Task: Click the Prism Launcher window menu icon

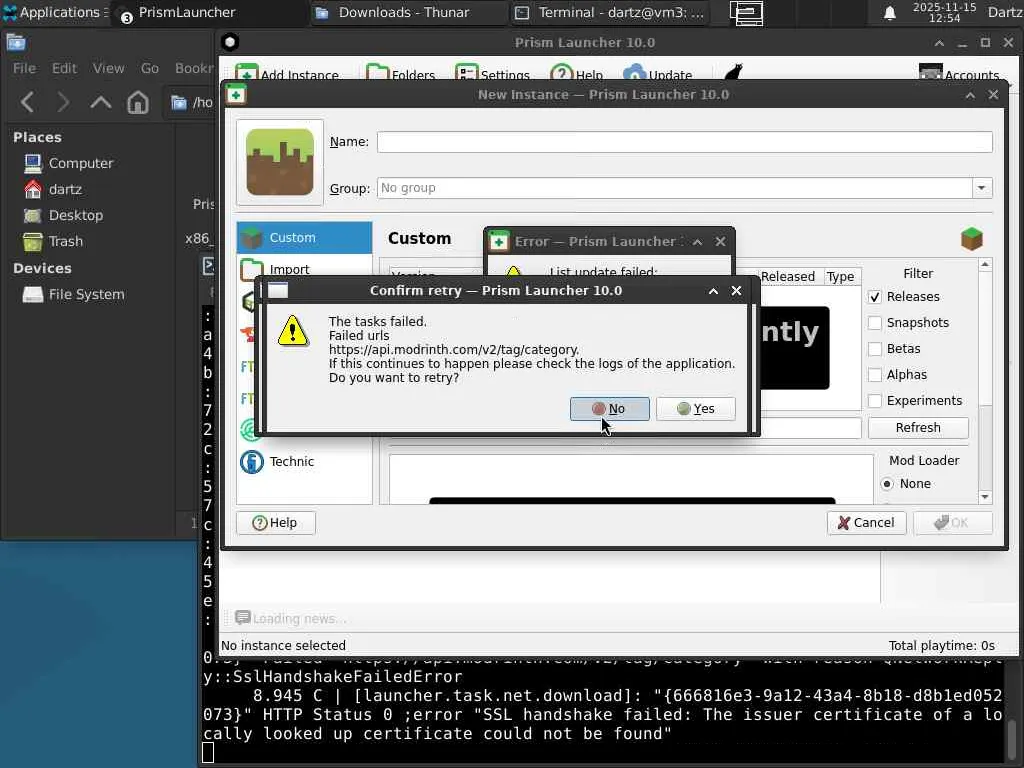Action: [x=230, y=42]
